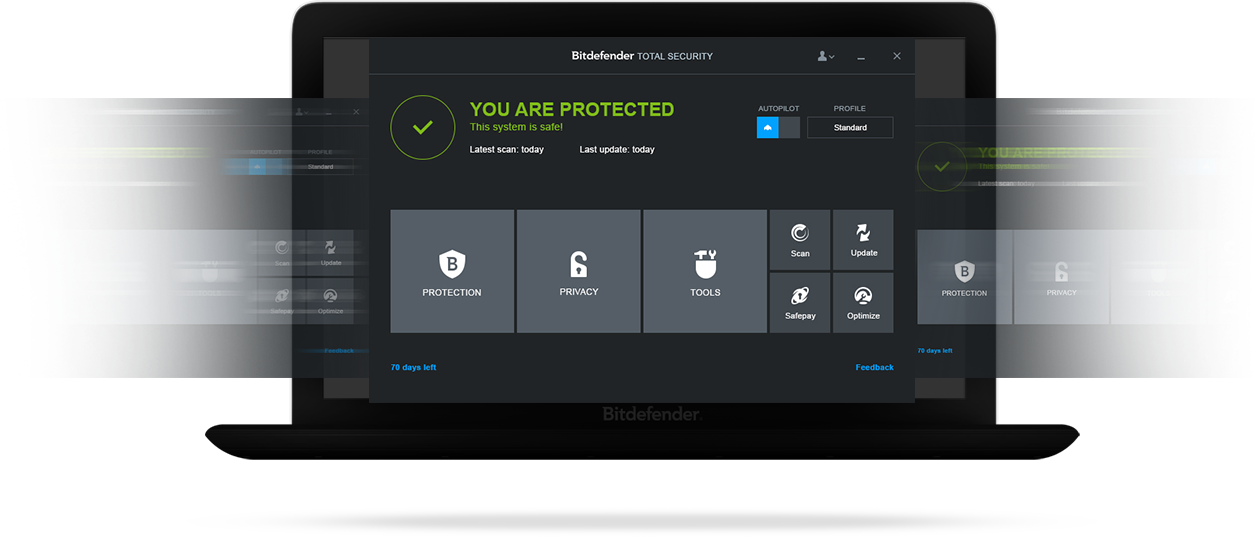The width and height of the screenshot is (1255, 538).
Task: Click the Feedback link
Action: pyautogui.click(x=875, y=367)
